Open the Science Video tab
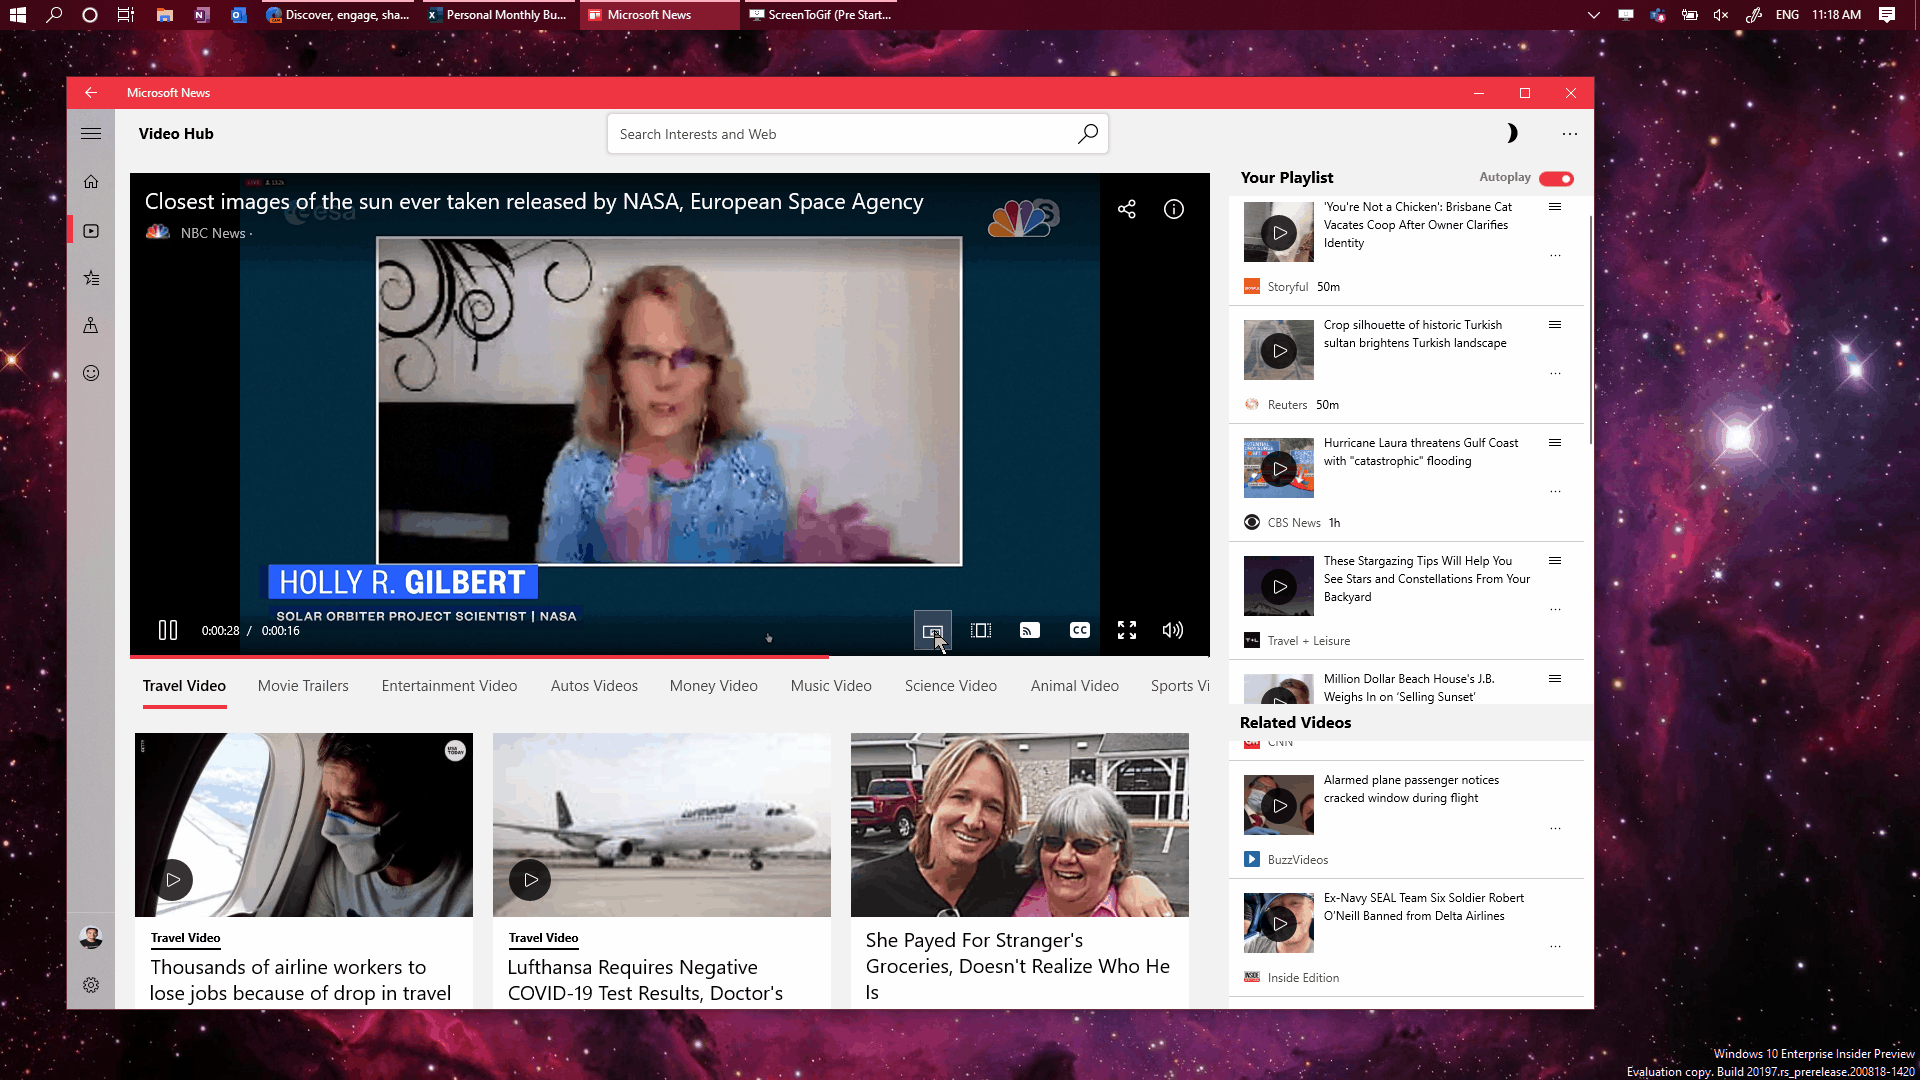This screenshot has width=1920, height=1080. click(951, 686)
